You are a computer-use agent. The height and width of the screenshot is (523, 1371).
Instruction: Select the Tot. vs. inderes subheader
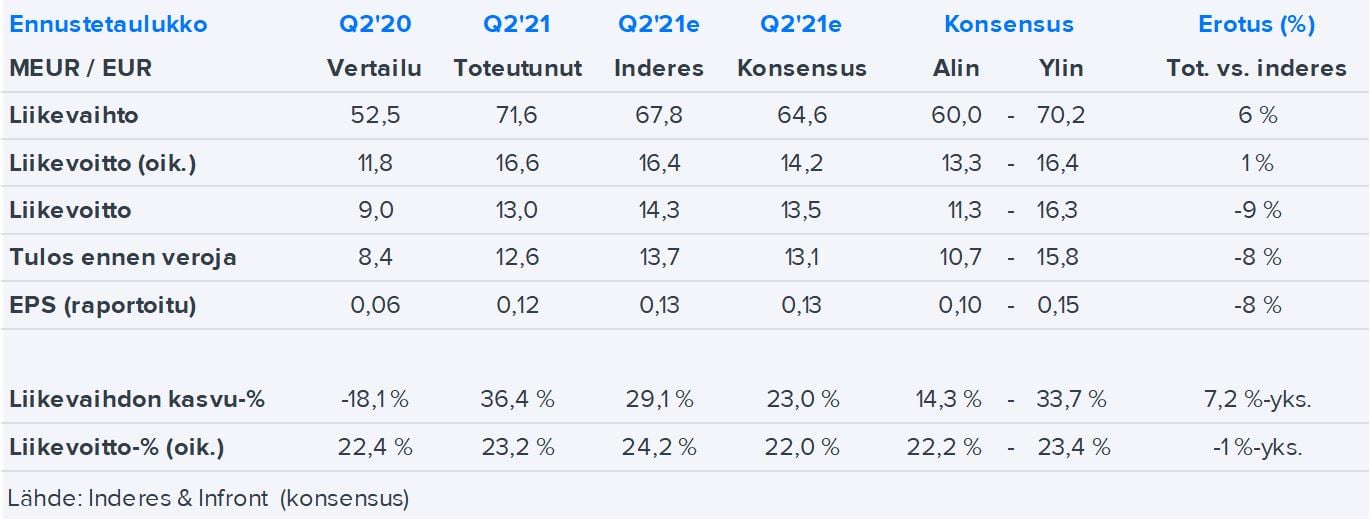pos(1256,68)
